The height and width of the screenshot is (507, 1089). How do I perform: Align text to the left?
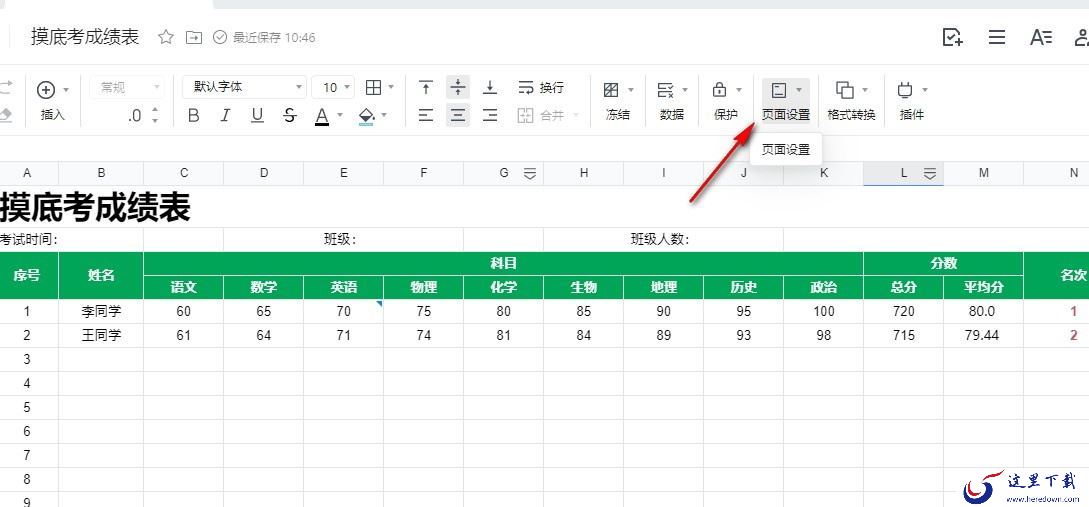pyautogui.click(x=426, y=115)
